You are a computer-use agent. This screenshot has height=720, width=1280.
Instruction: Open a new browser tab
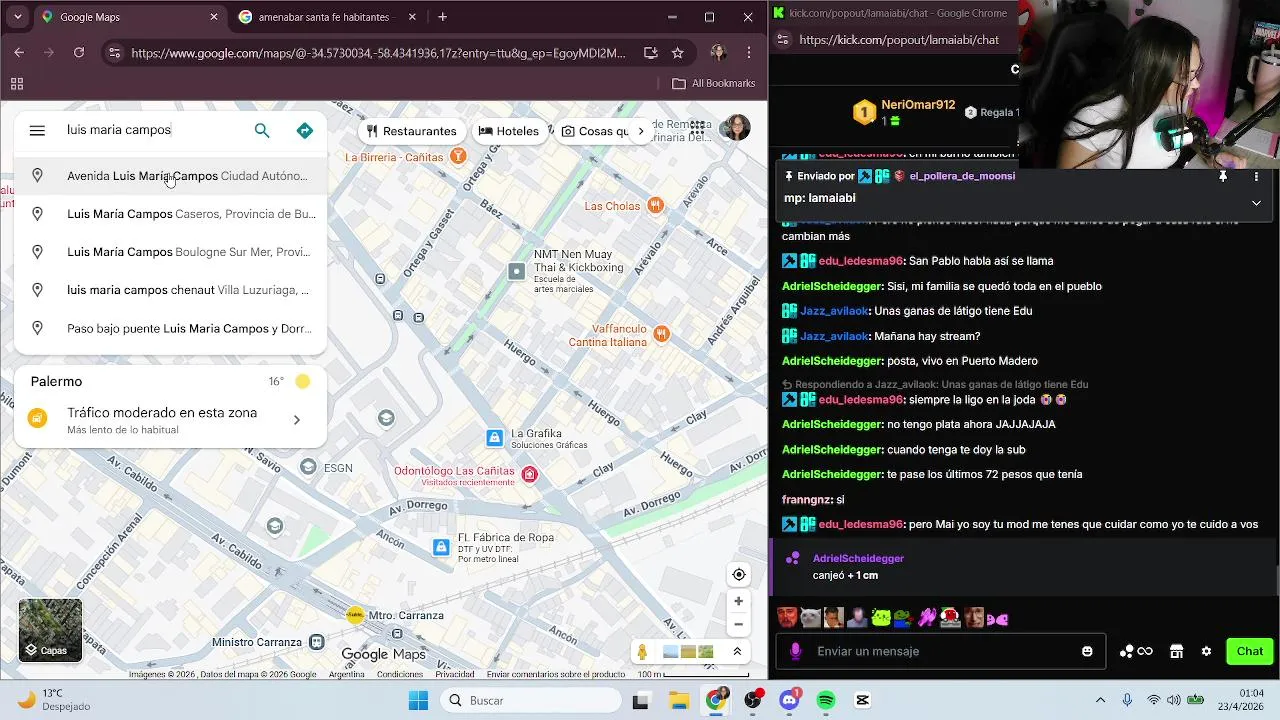click(x=443, y=17)
